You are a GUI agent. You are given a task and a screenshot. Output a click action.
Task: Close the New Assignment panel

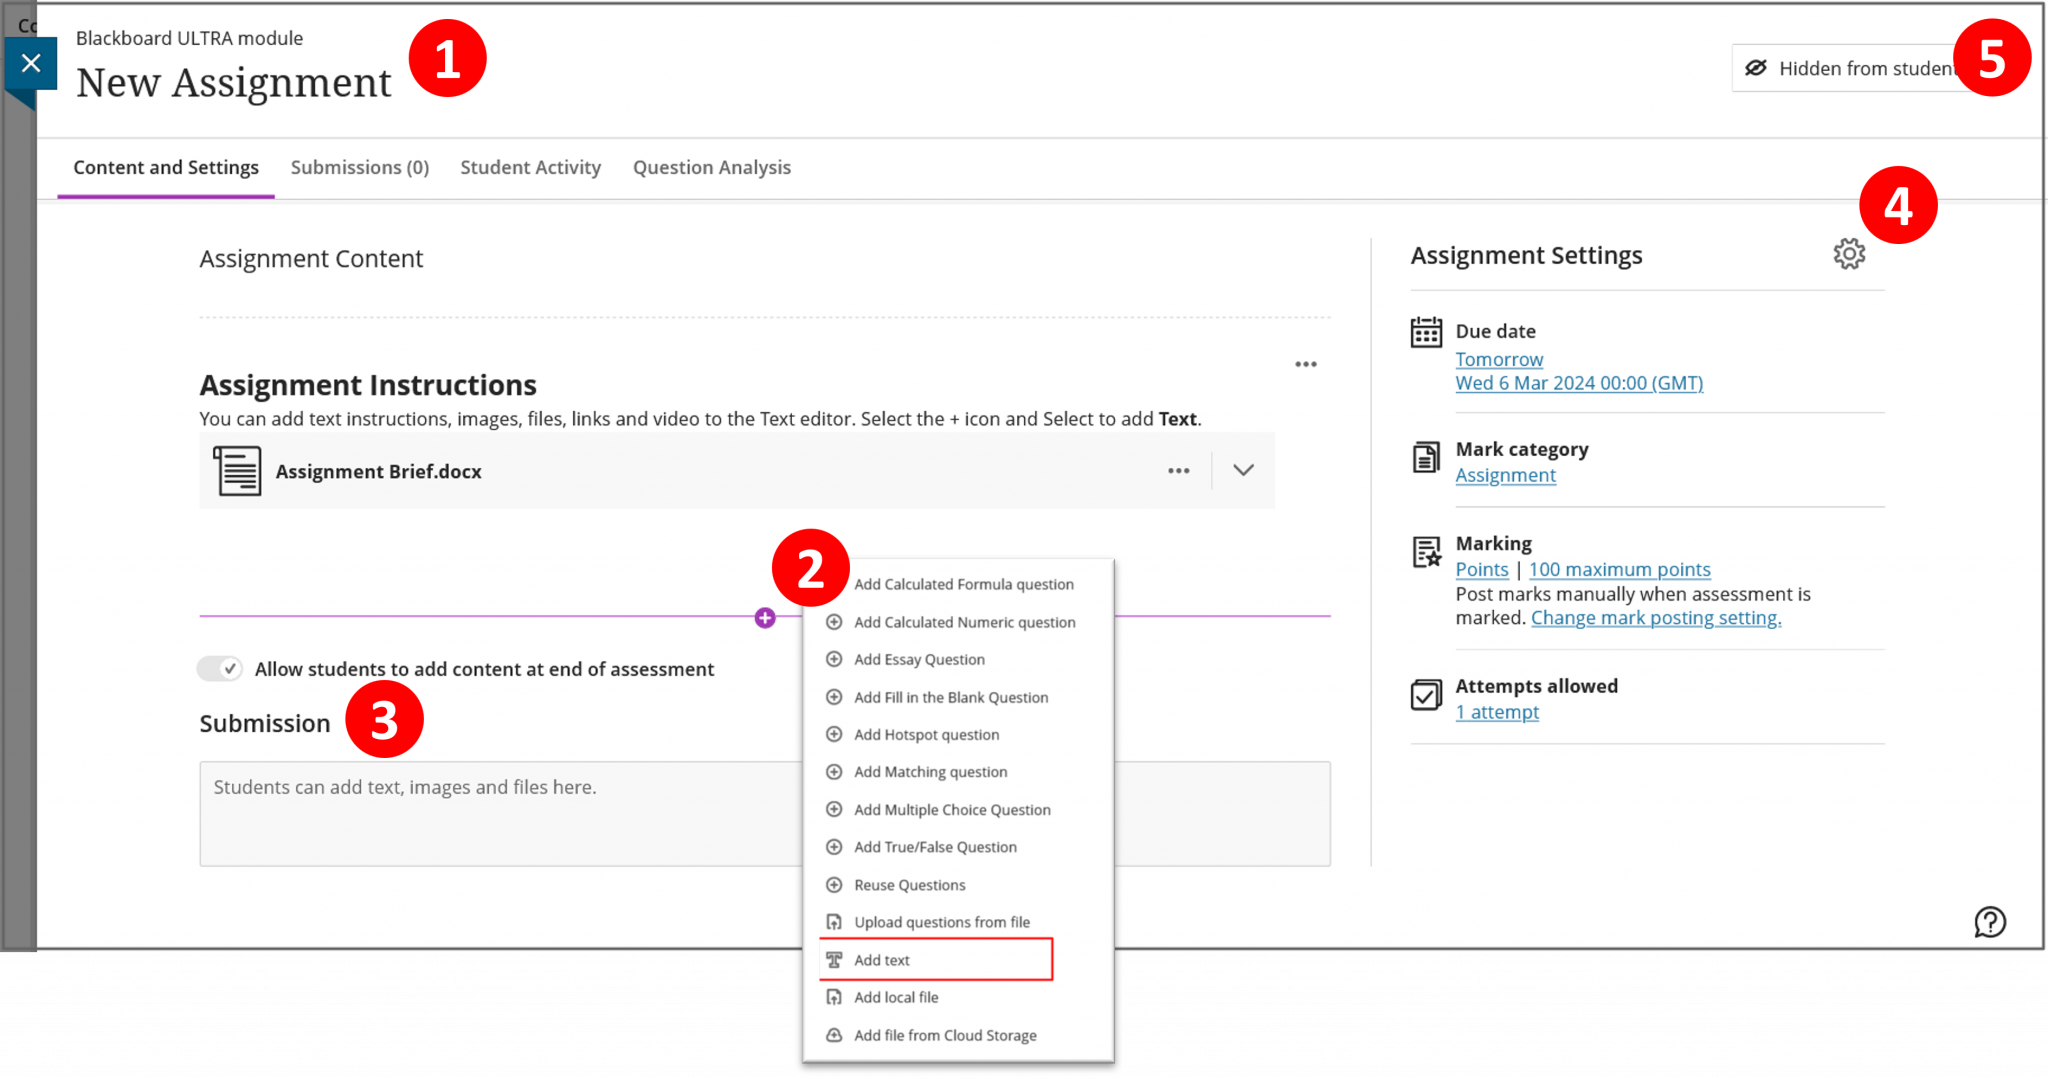click(x=31, y=63)
